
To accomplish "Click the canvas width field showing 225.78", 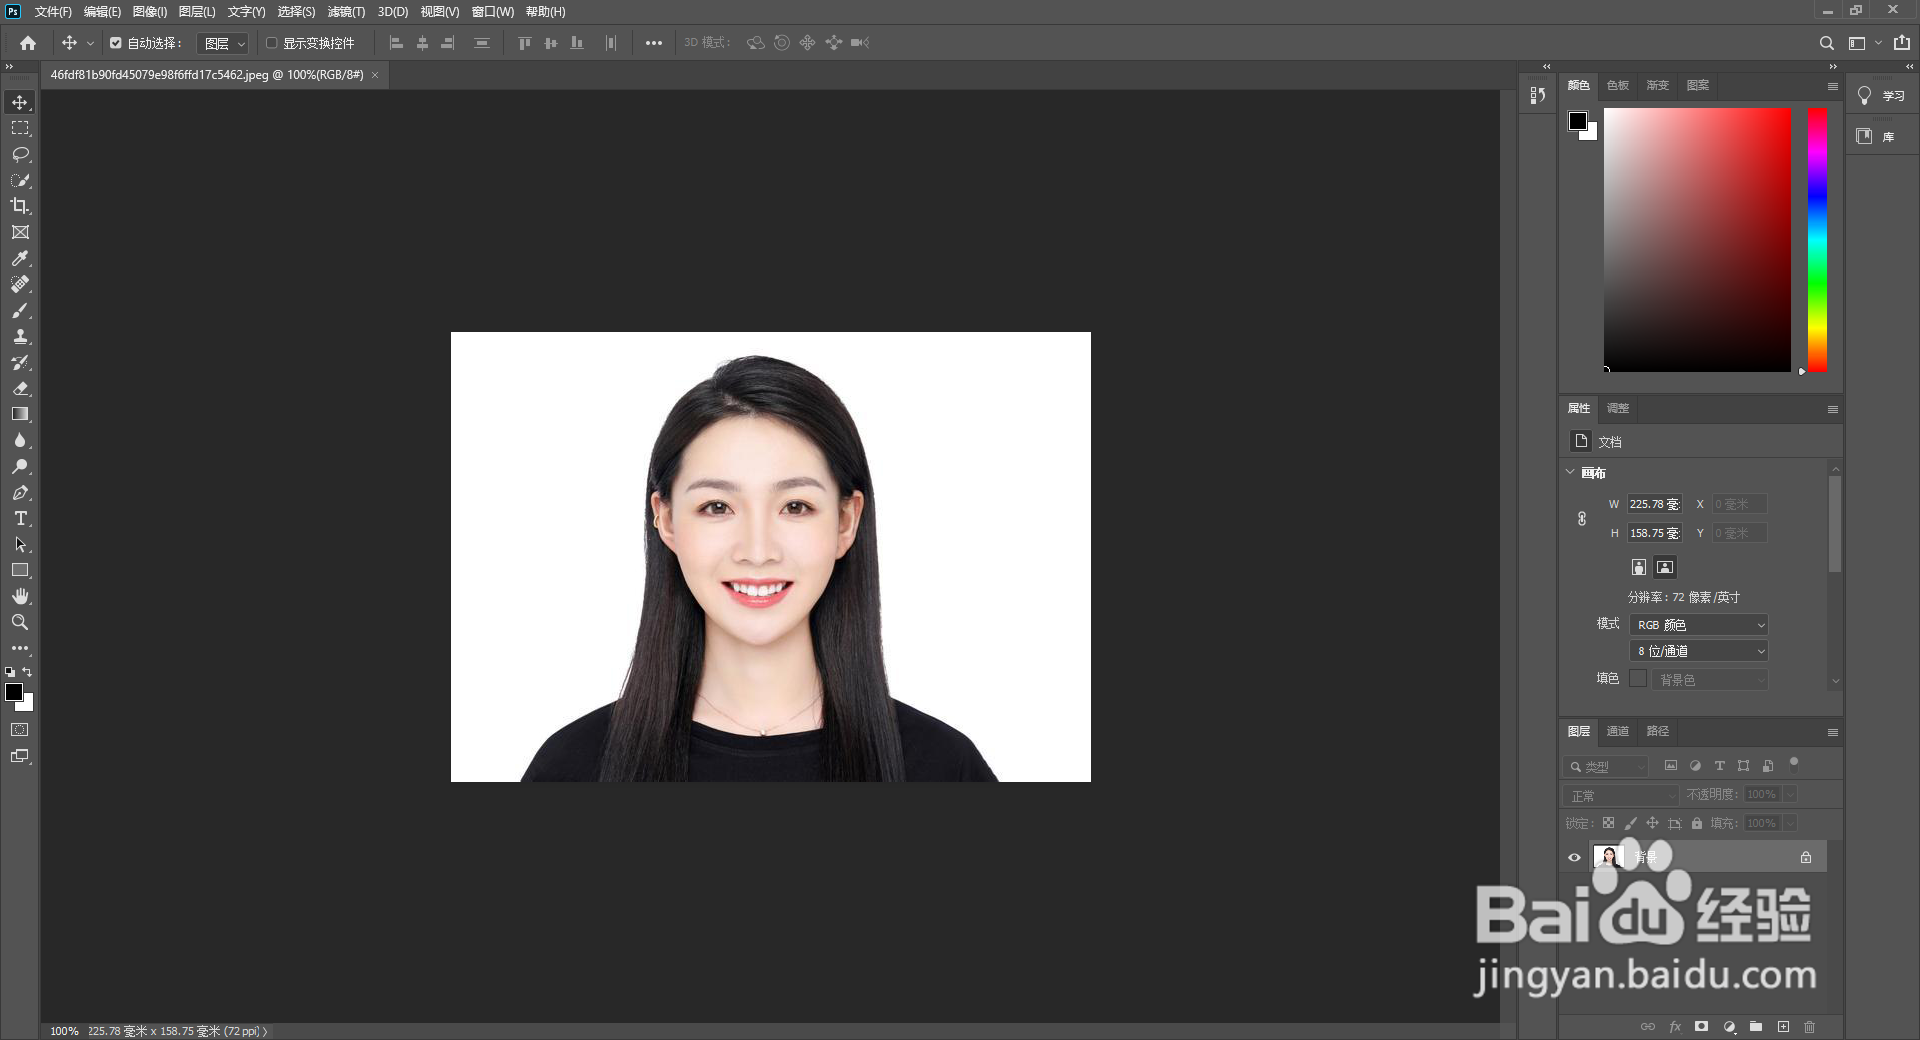I will [1653, 504].
